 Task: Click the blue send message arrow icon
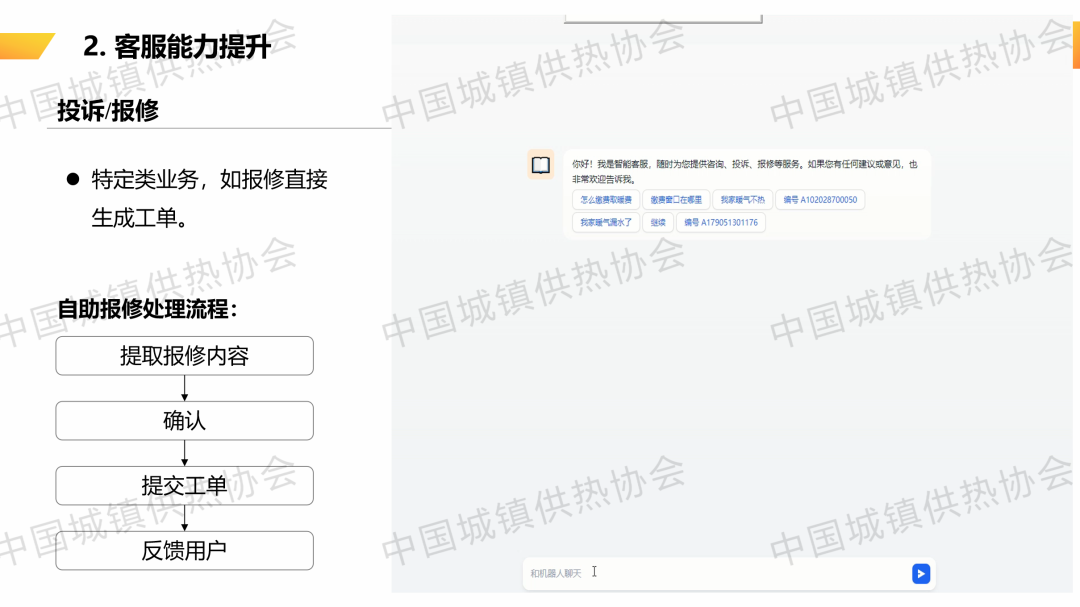921,573
